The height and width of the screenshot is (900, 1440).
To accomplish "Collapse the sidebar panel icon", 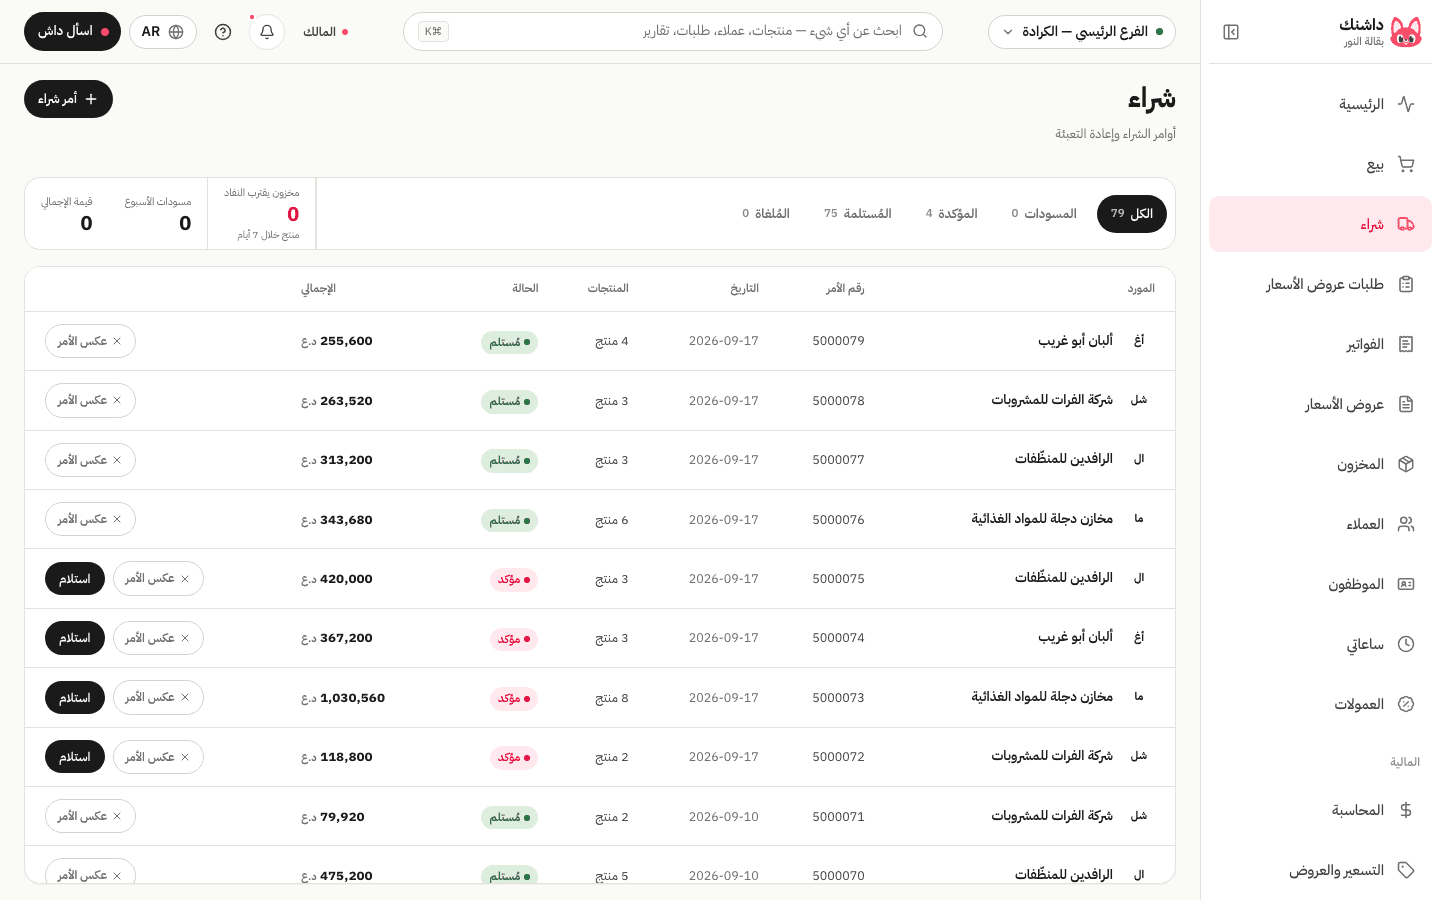I will pyautogui.click(x=1231, y=32).
